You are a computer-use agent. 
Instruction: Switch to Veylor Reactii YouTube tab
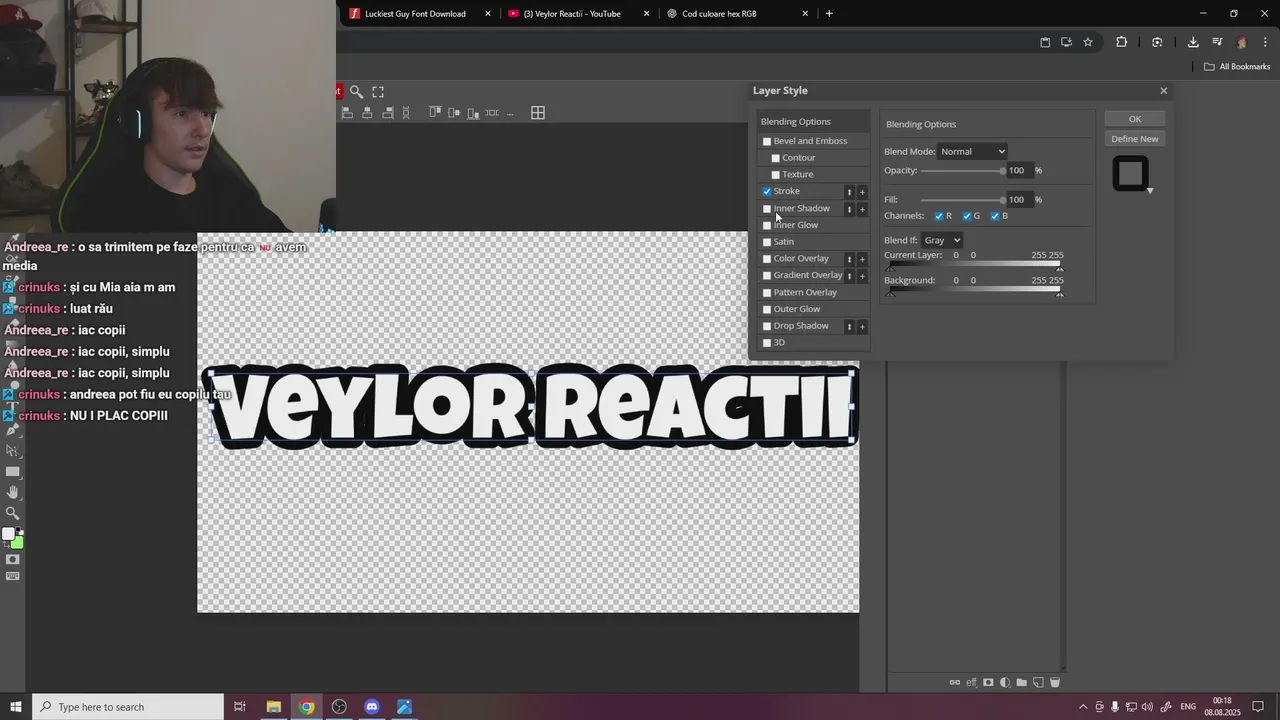point(578,14)
